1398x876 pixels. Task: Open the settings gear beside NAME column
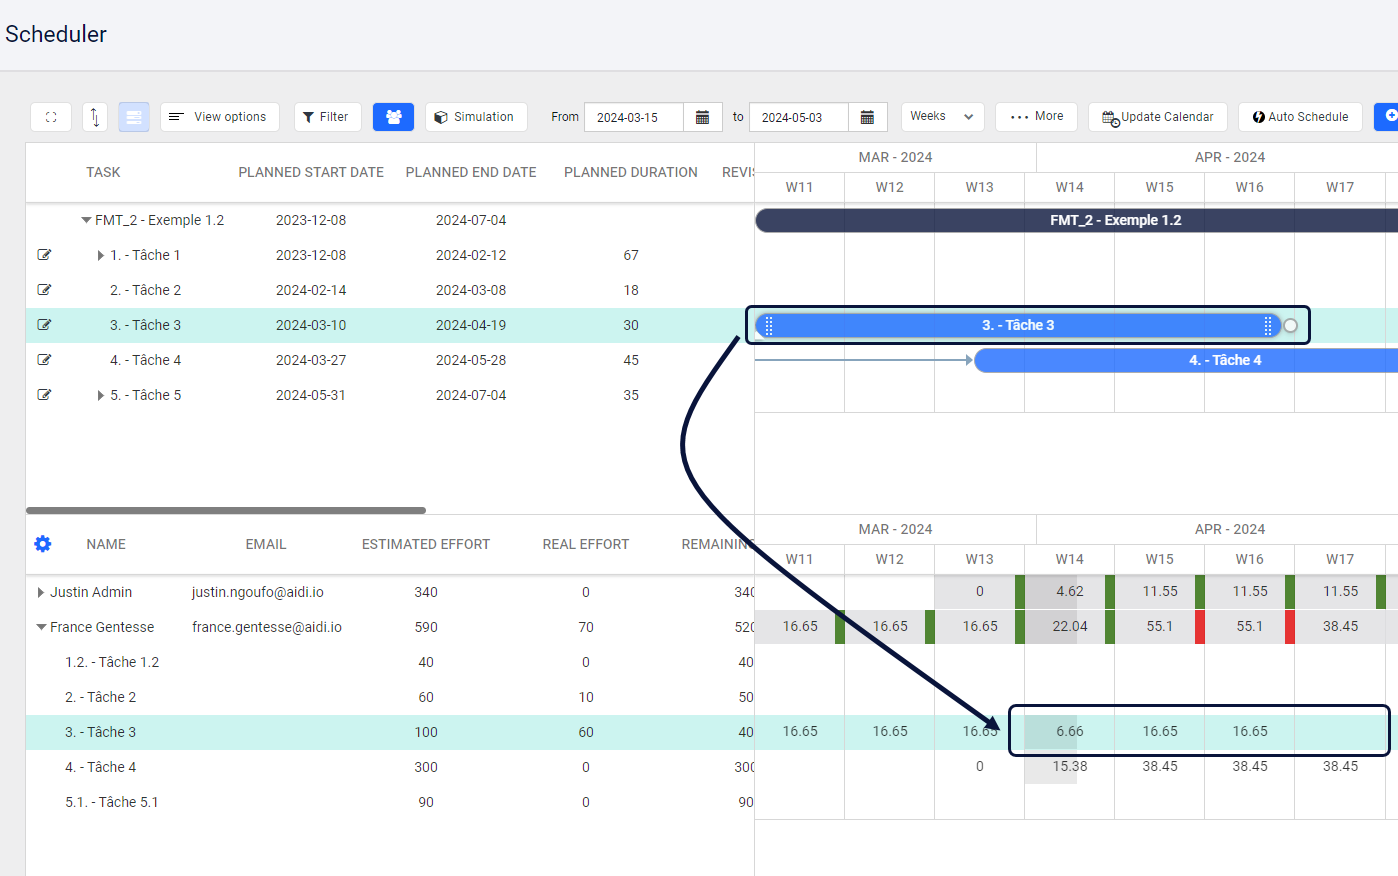(x=42, y=544)
